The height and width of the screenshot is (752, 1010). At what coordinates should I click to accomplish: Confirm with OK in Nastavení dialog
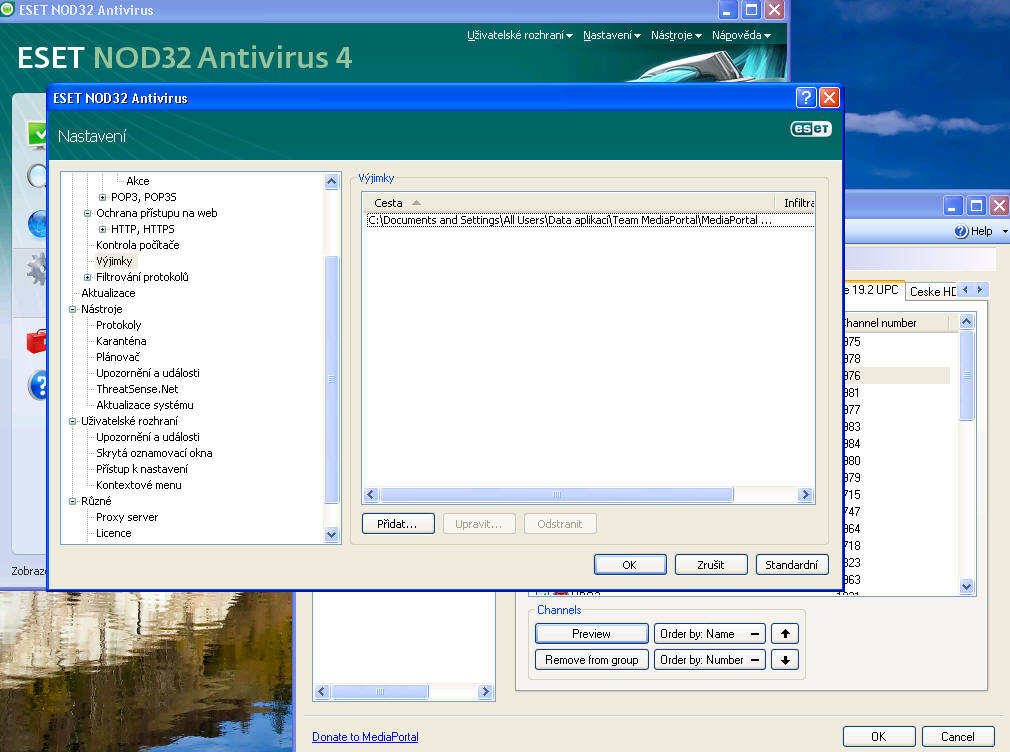point(630,564)
